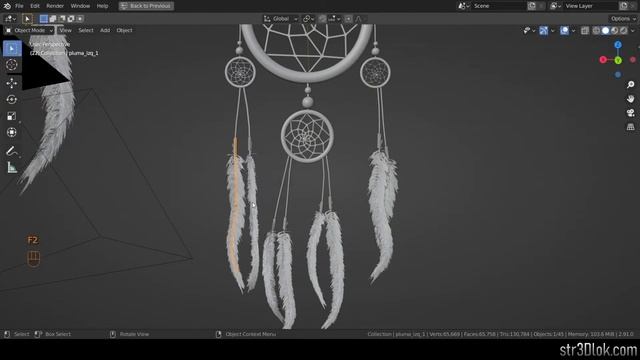
Task: Open the viewport Select menu
Action: tap(86, 31)
